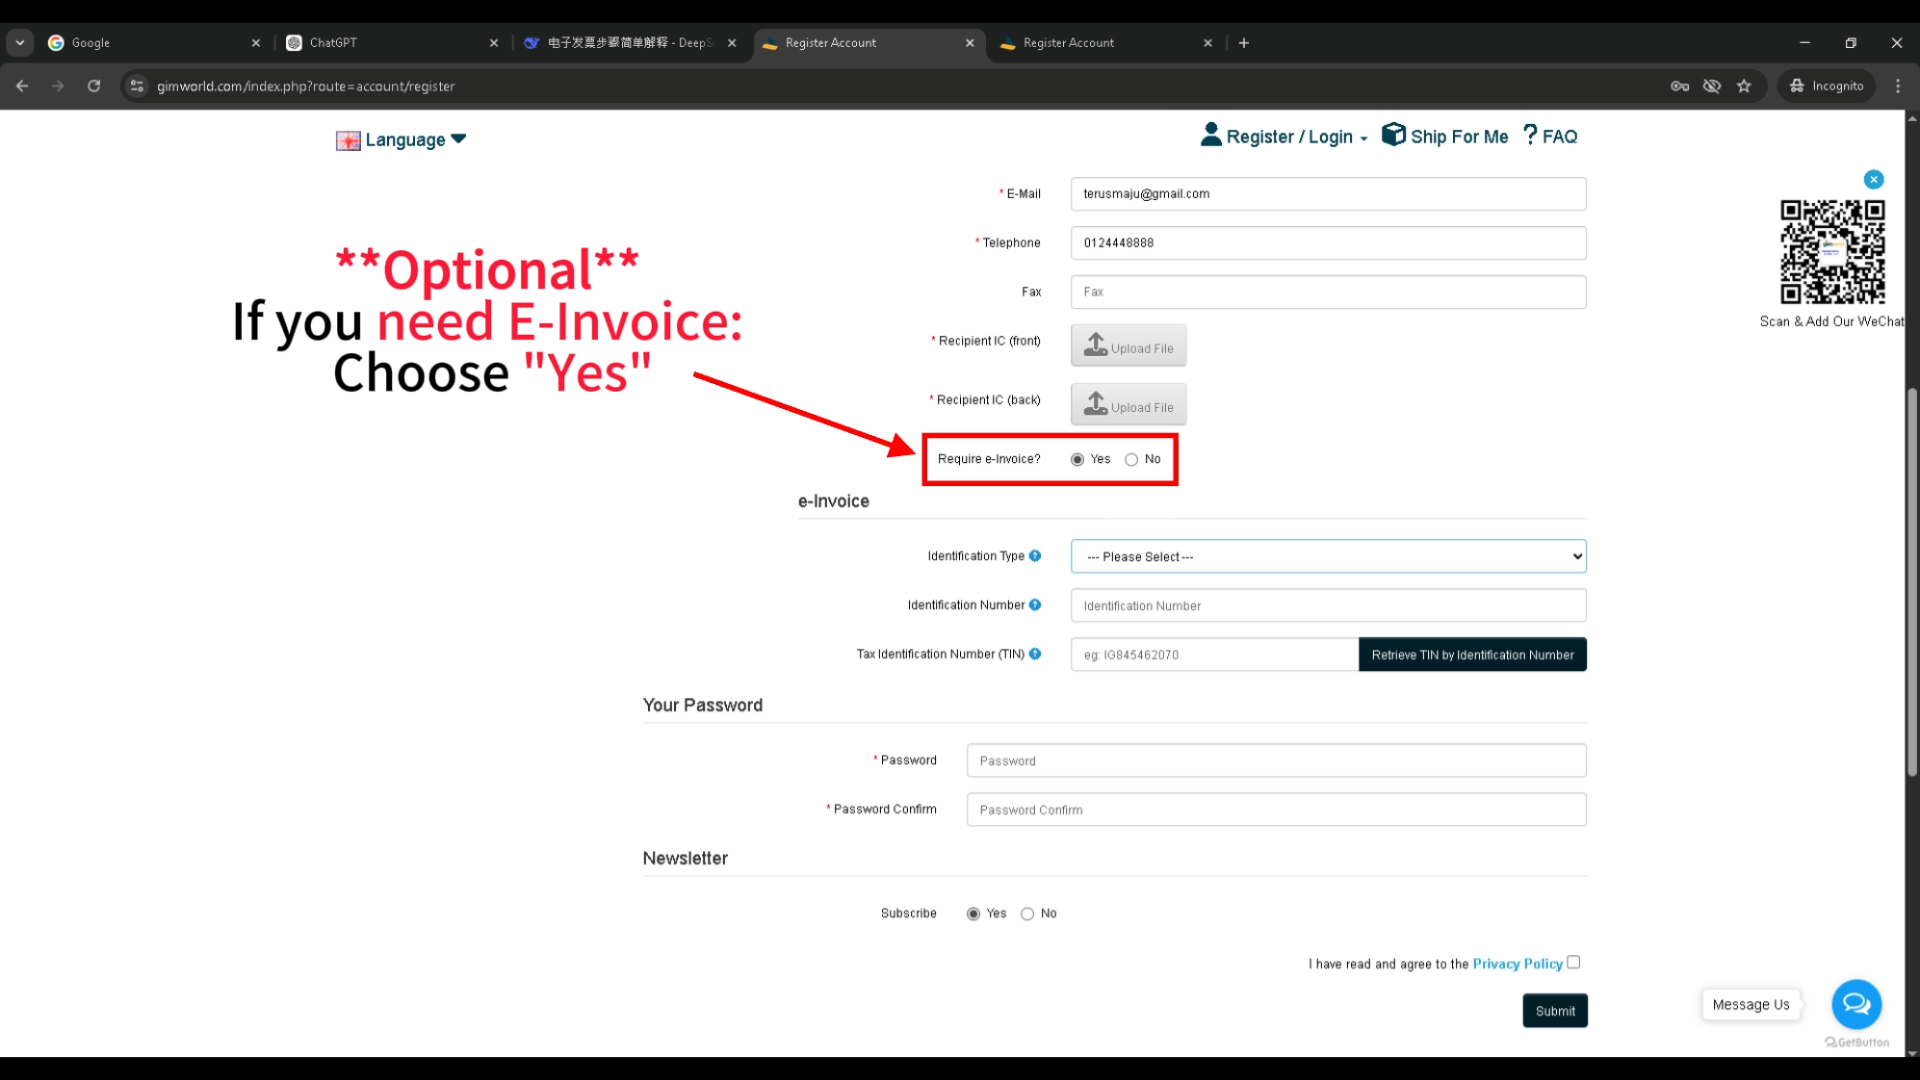The image size is (1920, 1080).
Task: Click Retrieve TIN by Identification Number button
Action: [x=1472, y=655]
